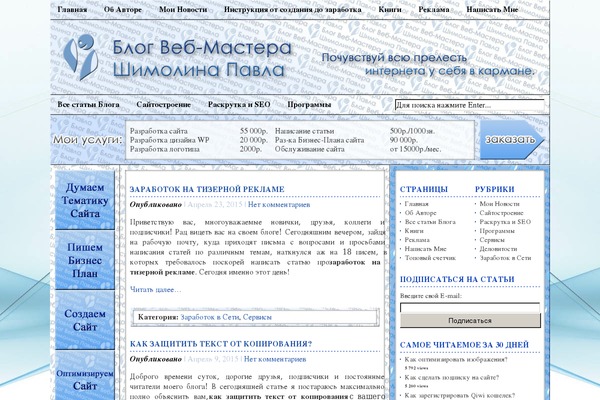600x400 pixels.
Task: Open Реклама in the Страницы list
Action: coord(417,240)
